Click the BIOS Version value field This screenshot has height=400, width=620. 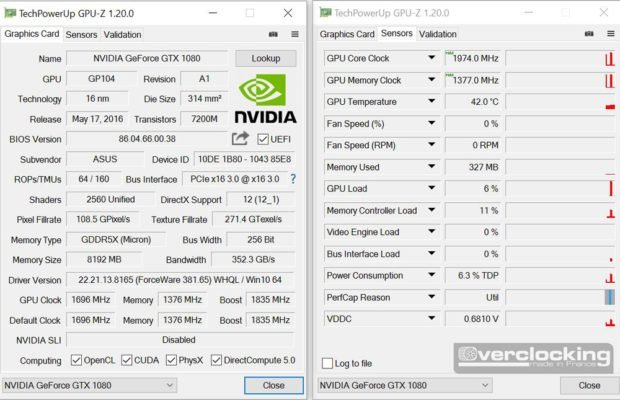(x=147, y=139)
